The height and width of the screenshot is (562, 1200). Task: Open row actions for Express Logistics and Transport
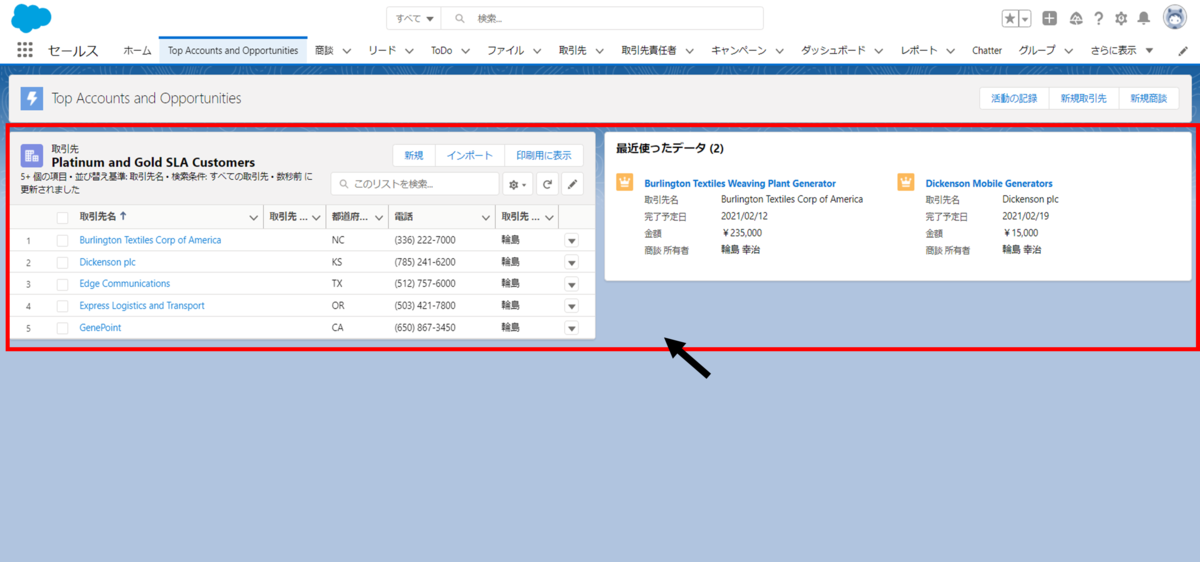[572, 306]
